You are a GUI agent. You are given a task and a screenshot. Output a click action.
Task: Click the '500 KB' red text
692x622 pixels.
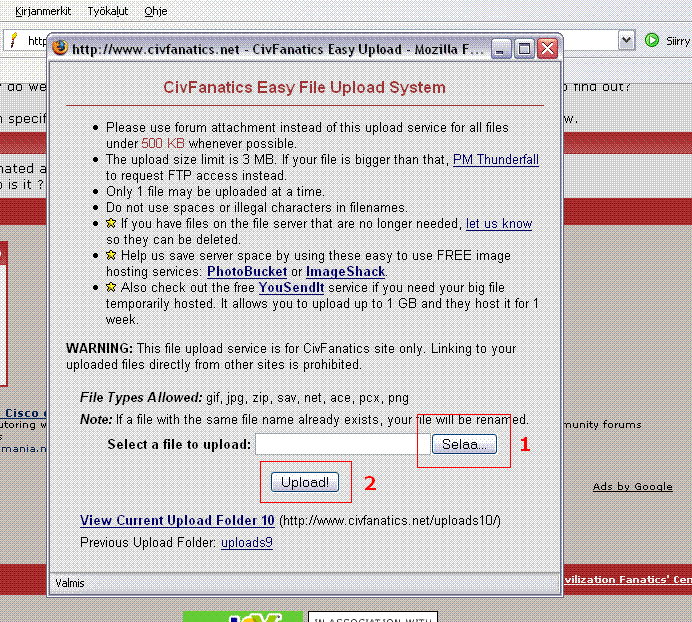tap(163, 143)
